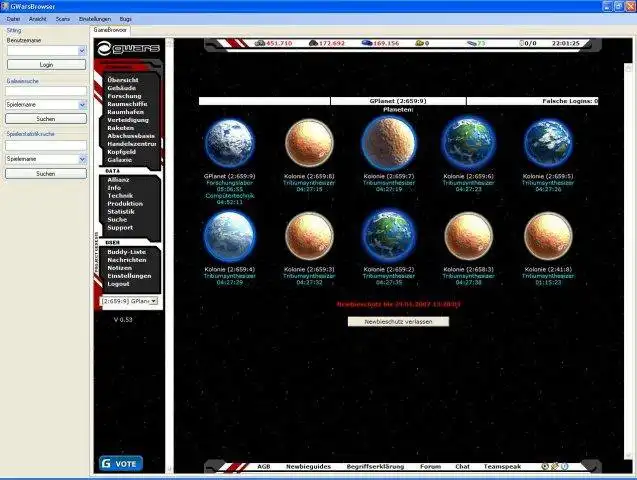The height and width of the screenshot is (480, 637).
Task: Select the Kolonie (2:659:2) planet image
Action: [389, 236]
